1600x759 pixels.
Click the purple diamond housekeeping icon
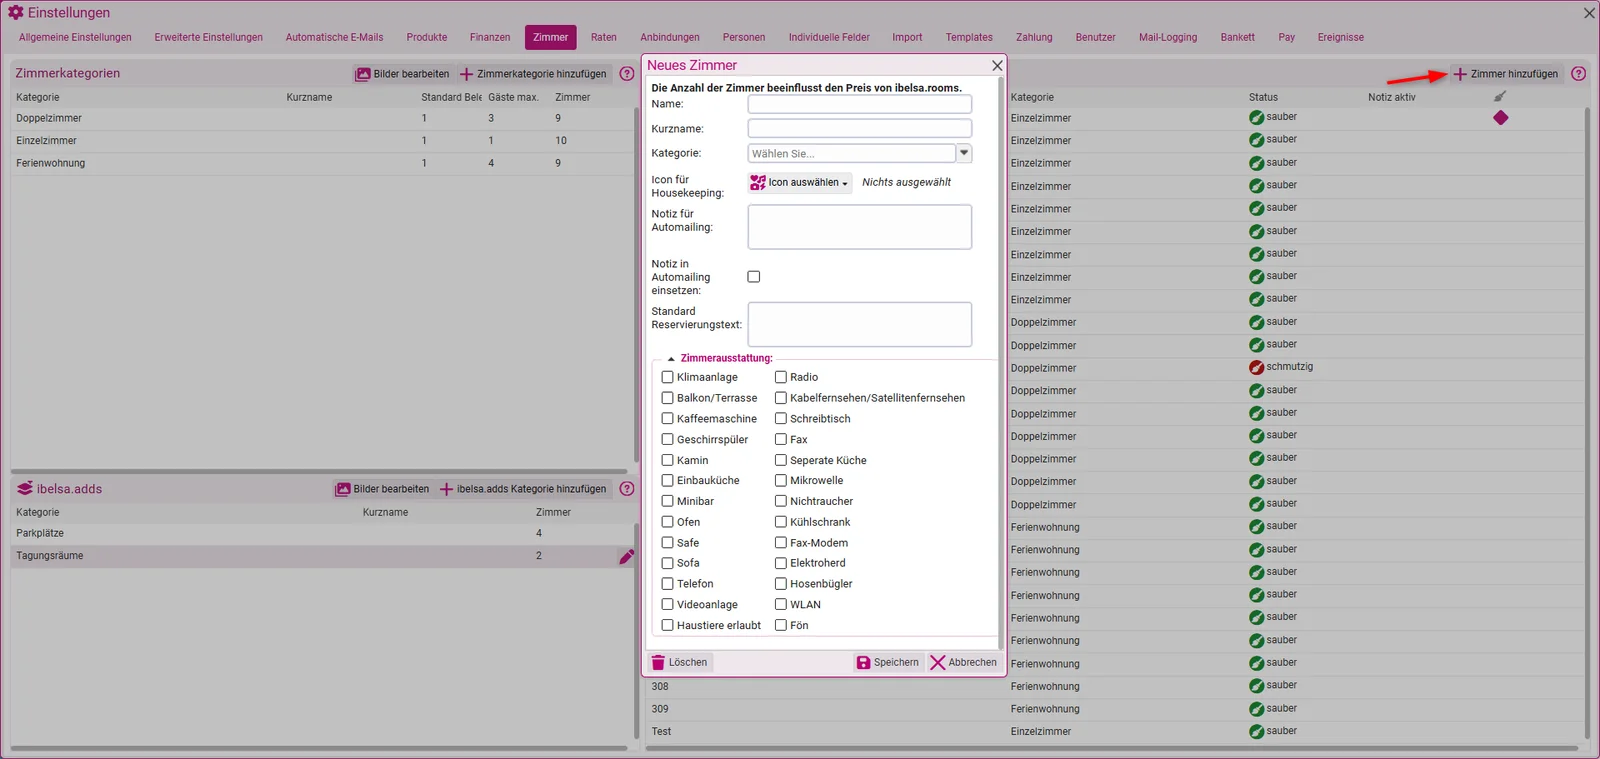point(1500,118)
